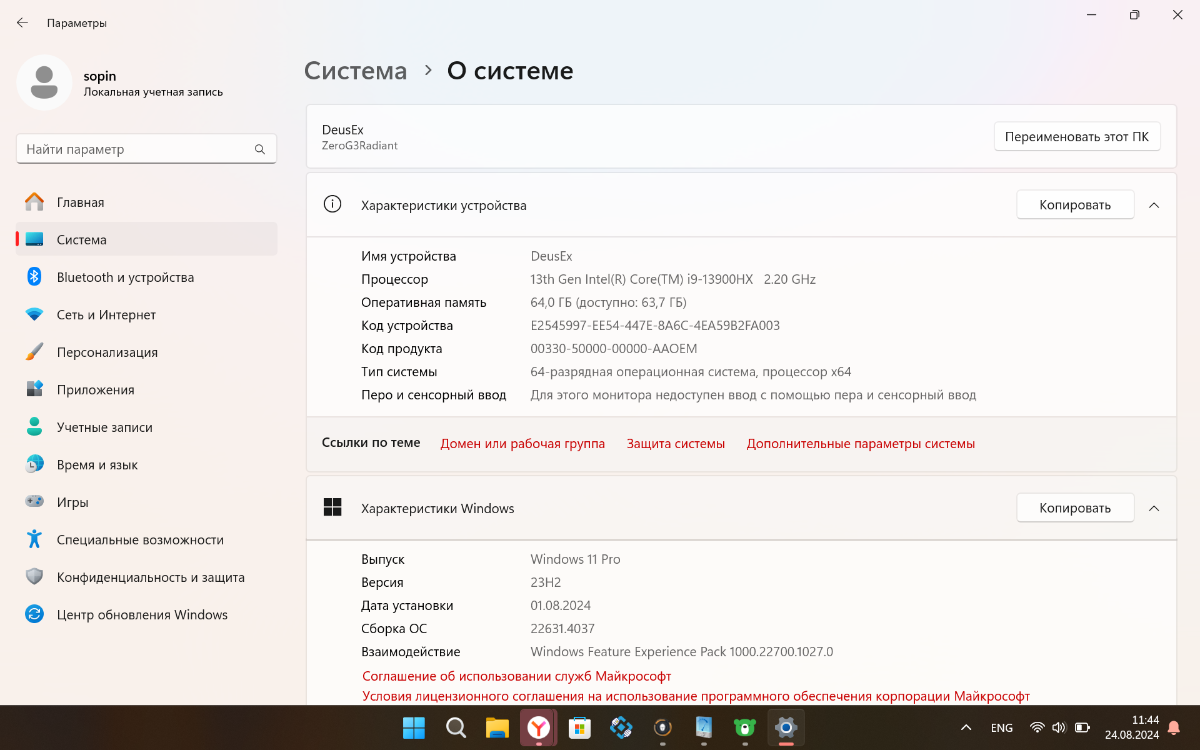
Task: Show hidden system tray icons chevron
Action: (x=965, y=728)
